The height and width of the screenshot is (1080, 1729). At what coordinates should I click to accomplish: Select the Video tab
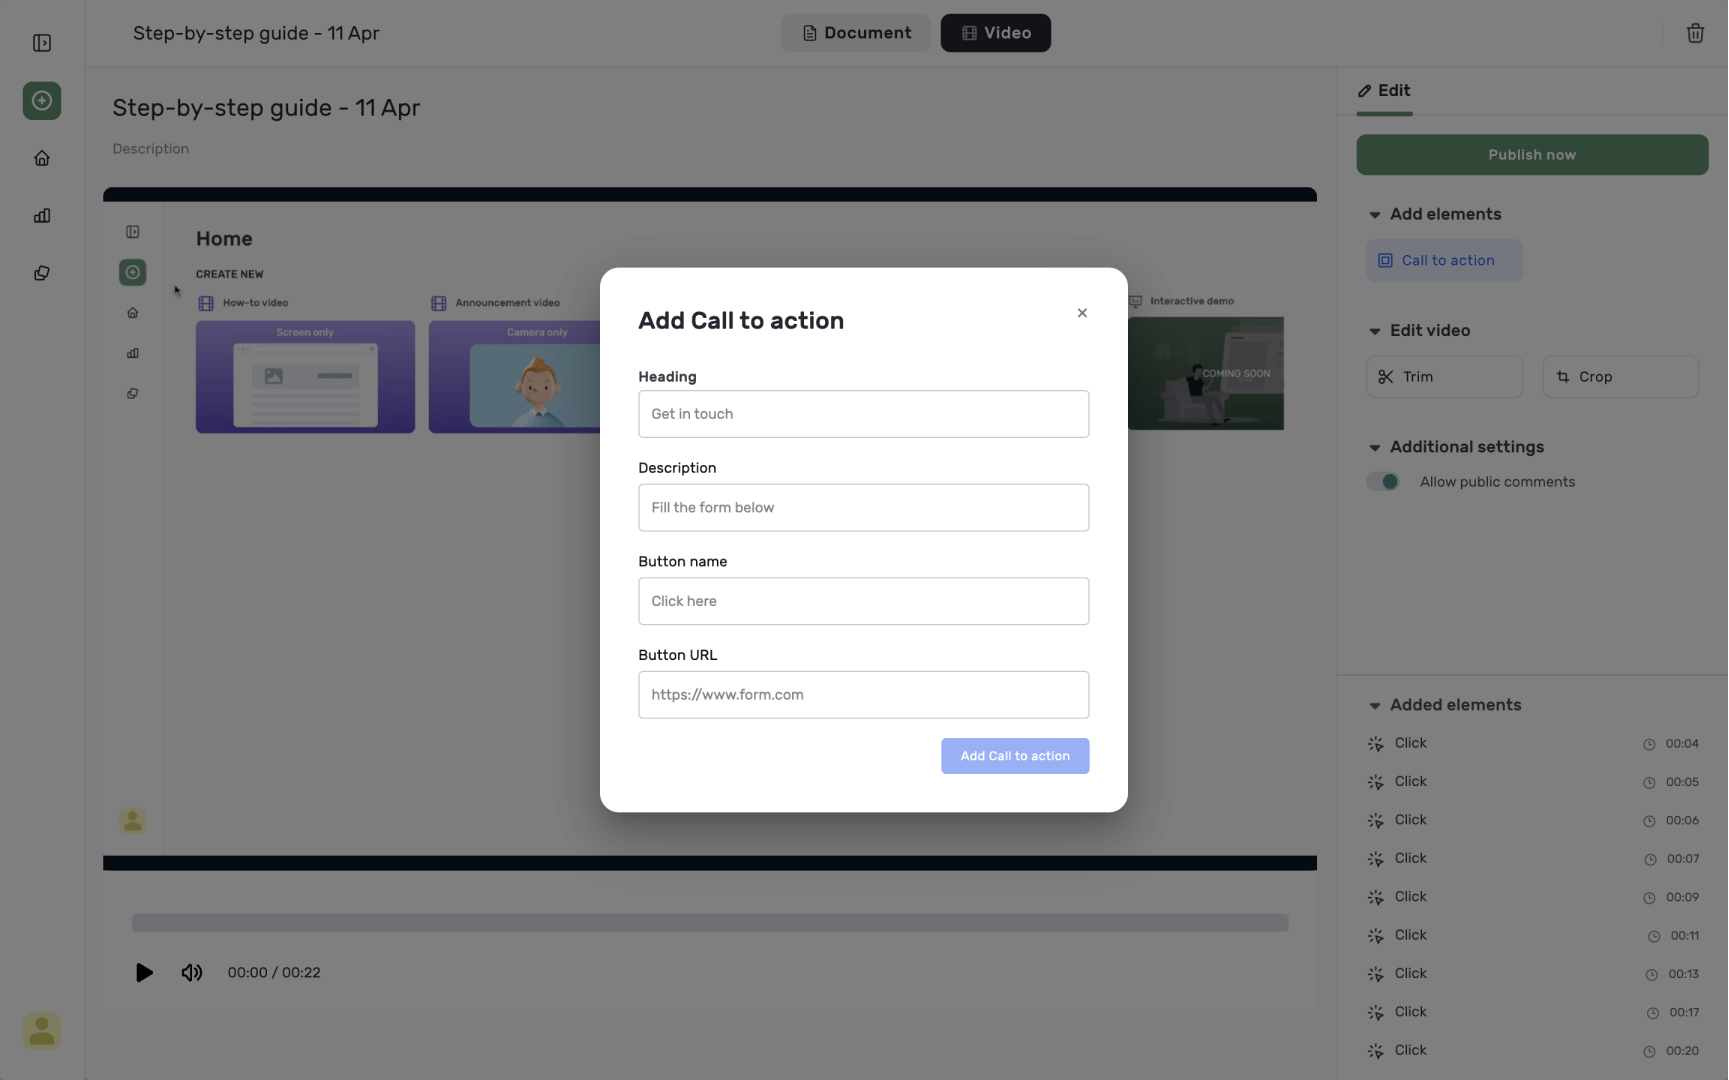coord(995,33)
